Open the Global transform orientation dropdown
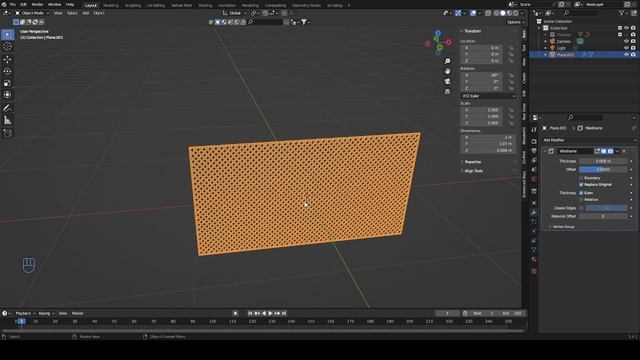This screenshot has width=640, height=360. [x=234, y=13]
